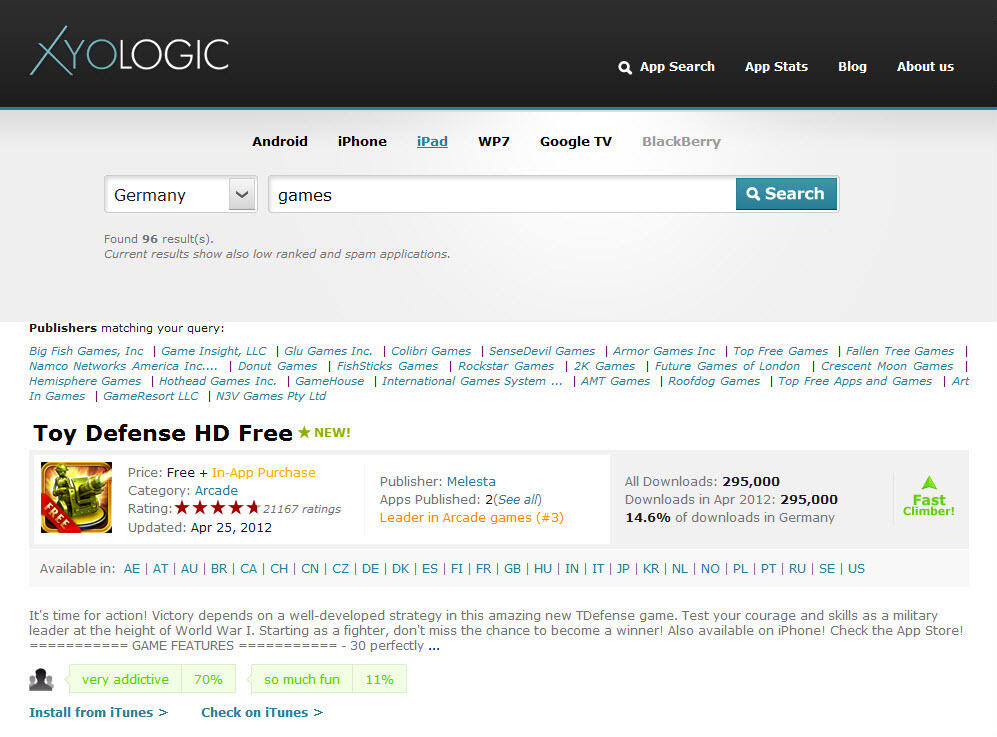
Task: Select the BlackBerry platform tab
Action: pos(681,141)
